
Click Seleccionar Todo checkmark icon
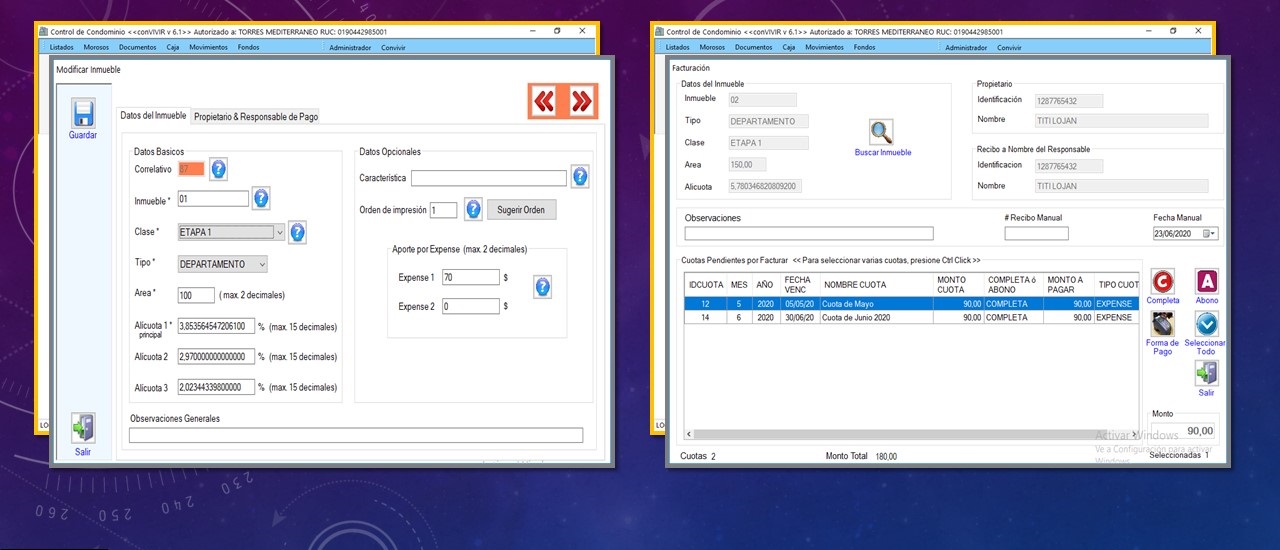pos(1206,325)
